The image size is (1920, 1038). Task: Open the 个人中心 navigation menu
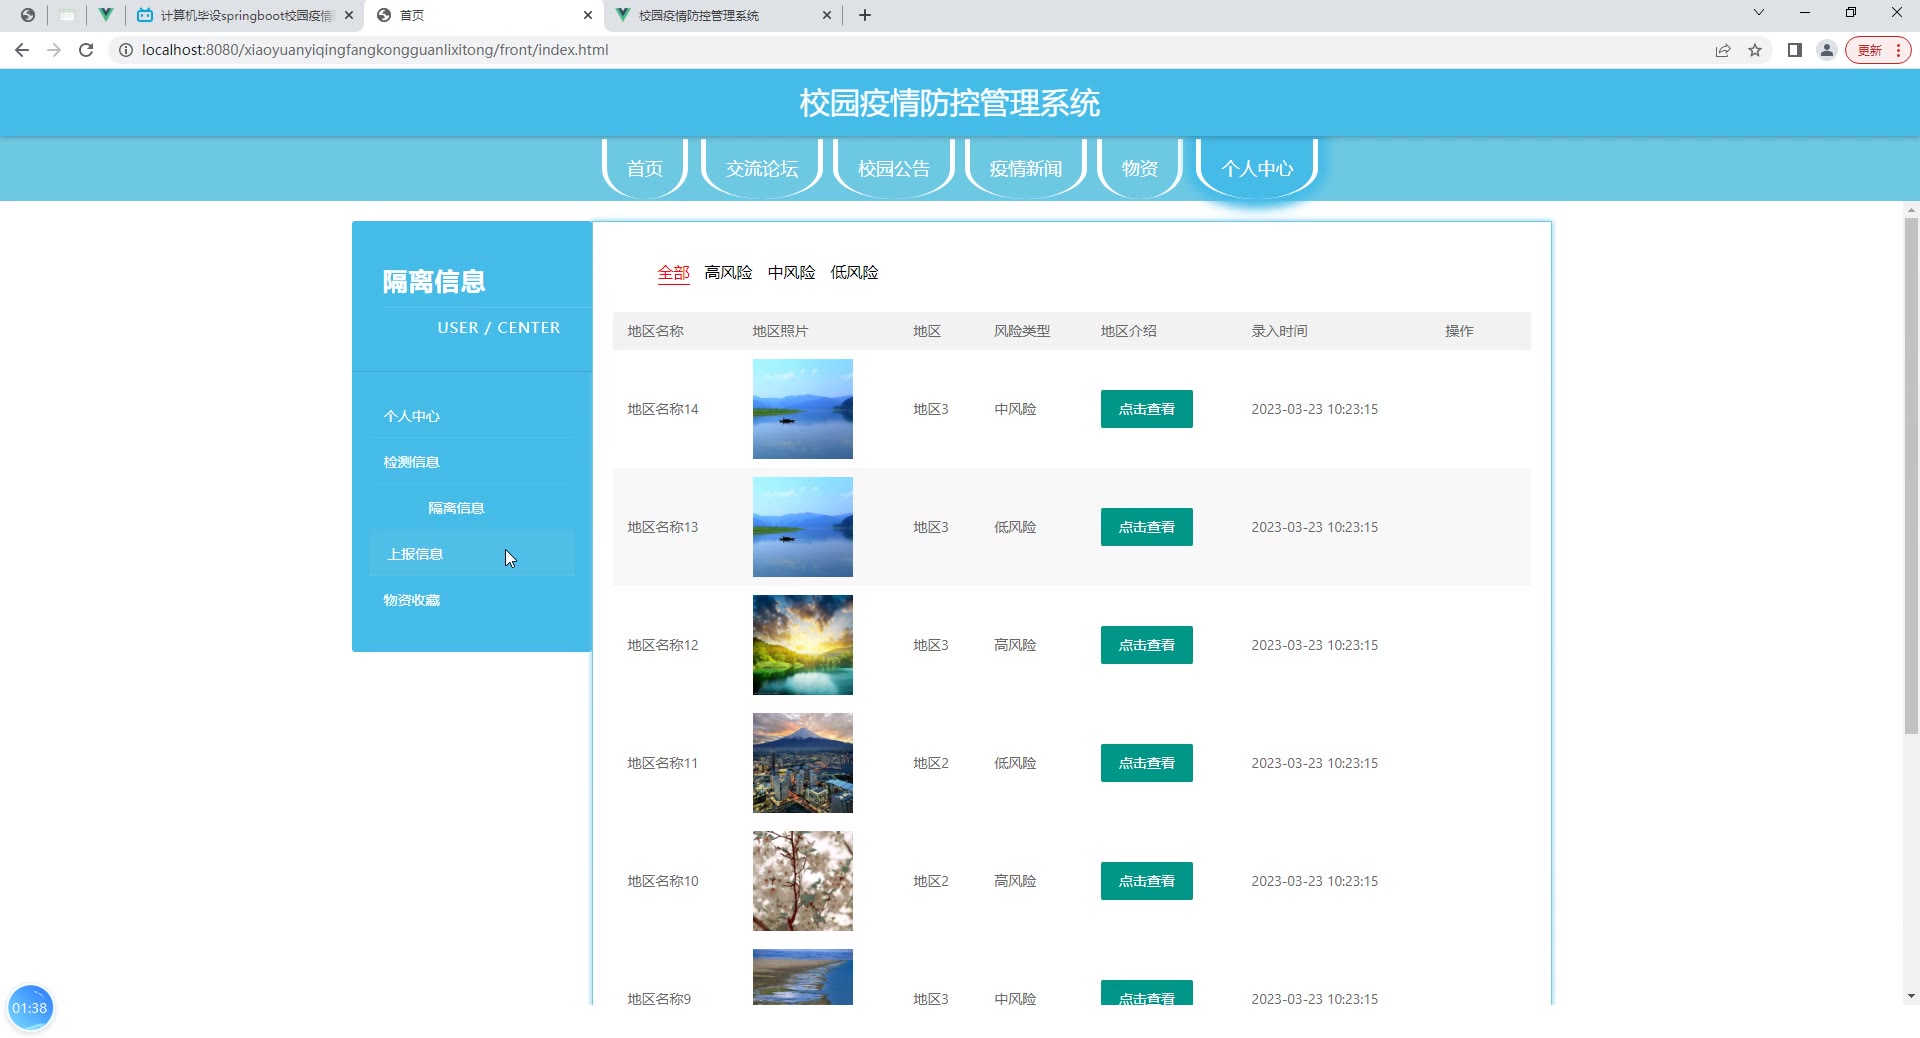pos(1257,168)
